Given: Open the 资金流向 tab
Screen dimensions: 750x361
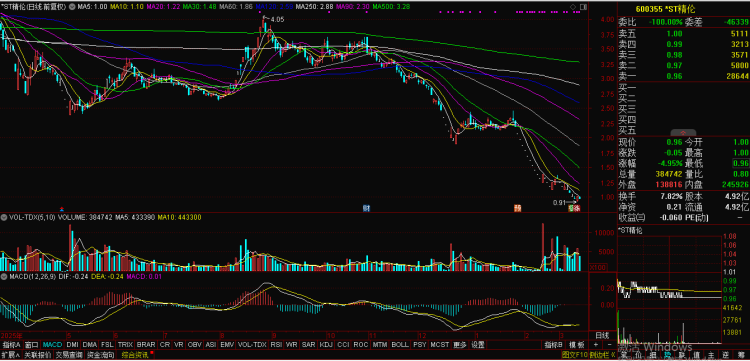Looking at the screenshot, I should pos(101,355).
